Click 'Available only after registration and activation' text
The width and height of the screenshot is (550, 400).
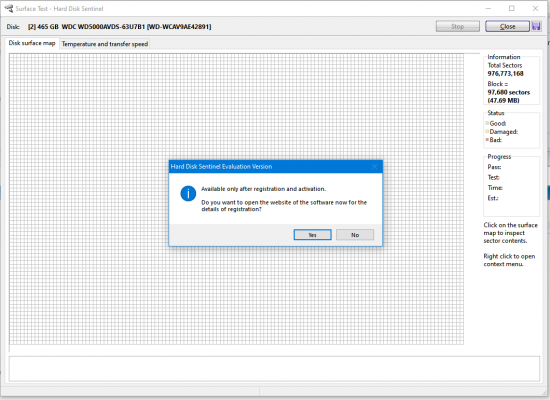click(263, 189)
